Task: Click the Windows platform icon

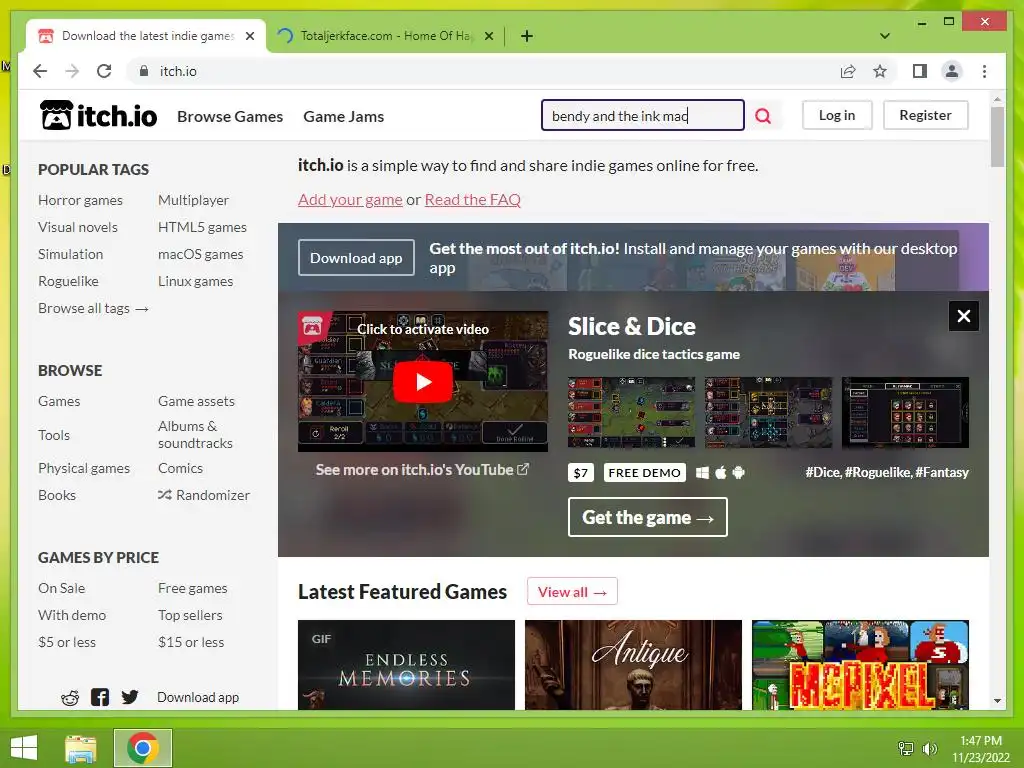Action: click(x=703, y=473)
